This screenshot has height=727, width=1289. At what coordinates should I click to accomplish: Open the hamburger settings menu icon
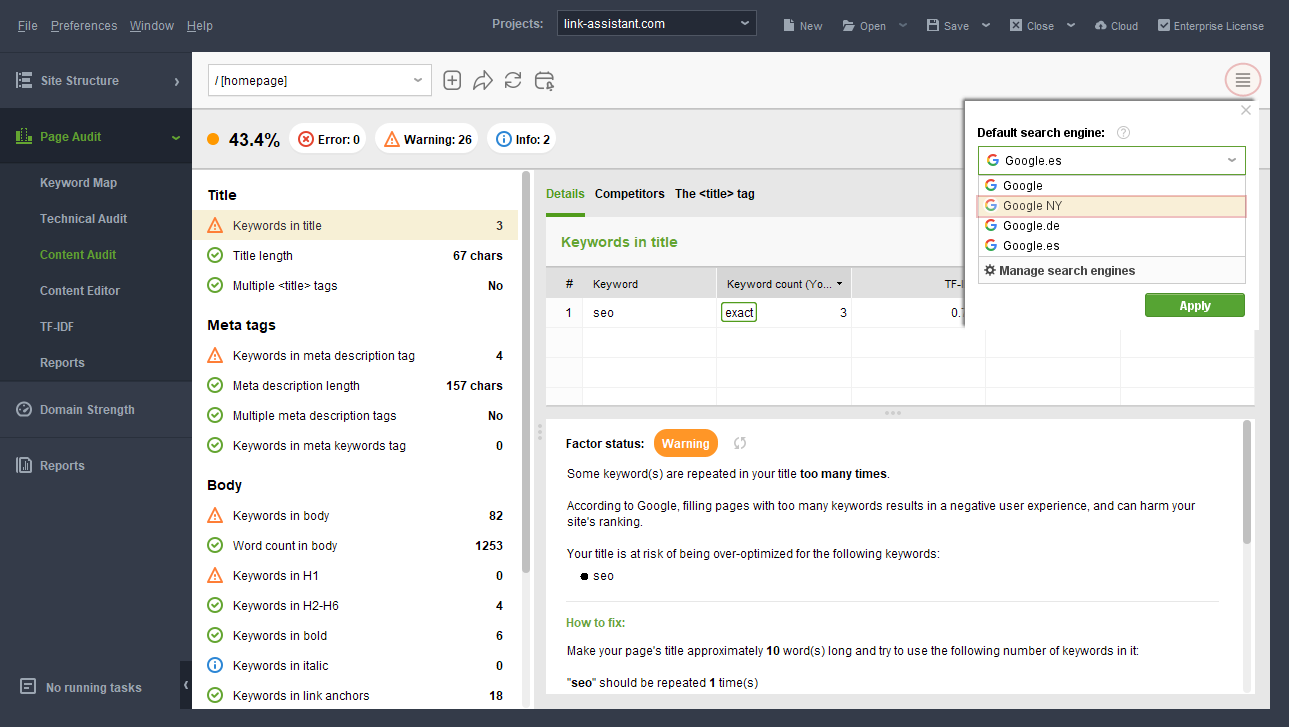click(1243, 80)
